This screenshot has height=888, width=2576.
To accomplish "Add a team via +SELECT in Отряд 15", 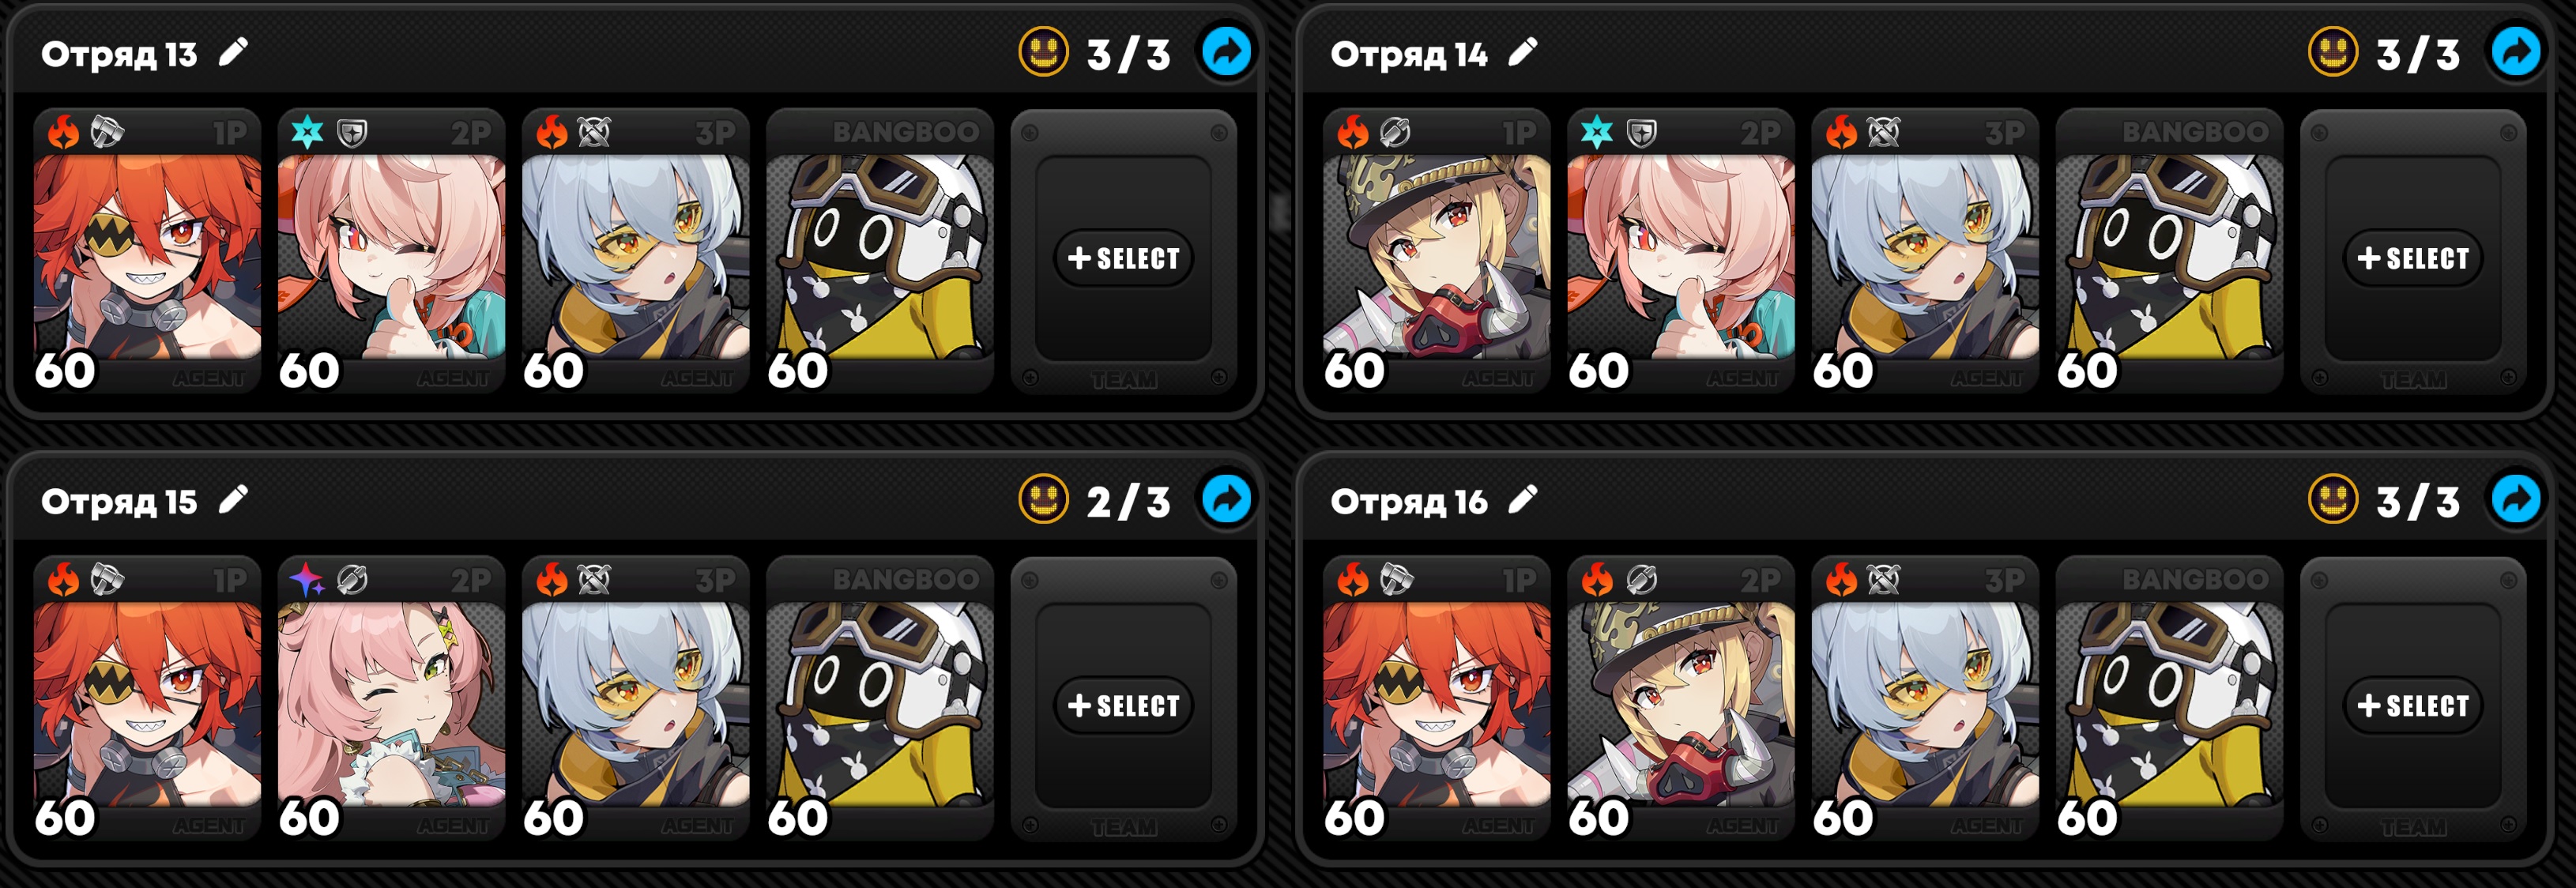I will [x=1124, y=705].
